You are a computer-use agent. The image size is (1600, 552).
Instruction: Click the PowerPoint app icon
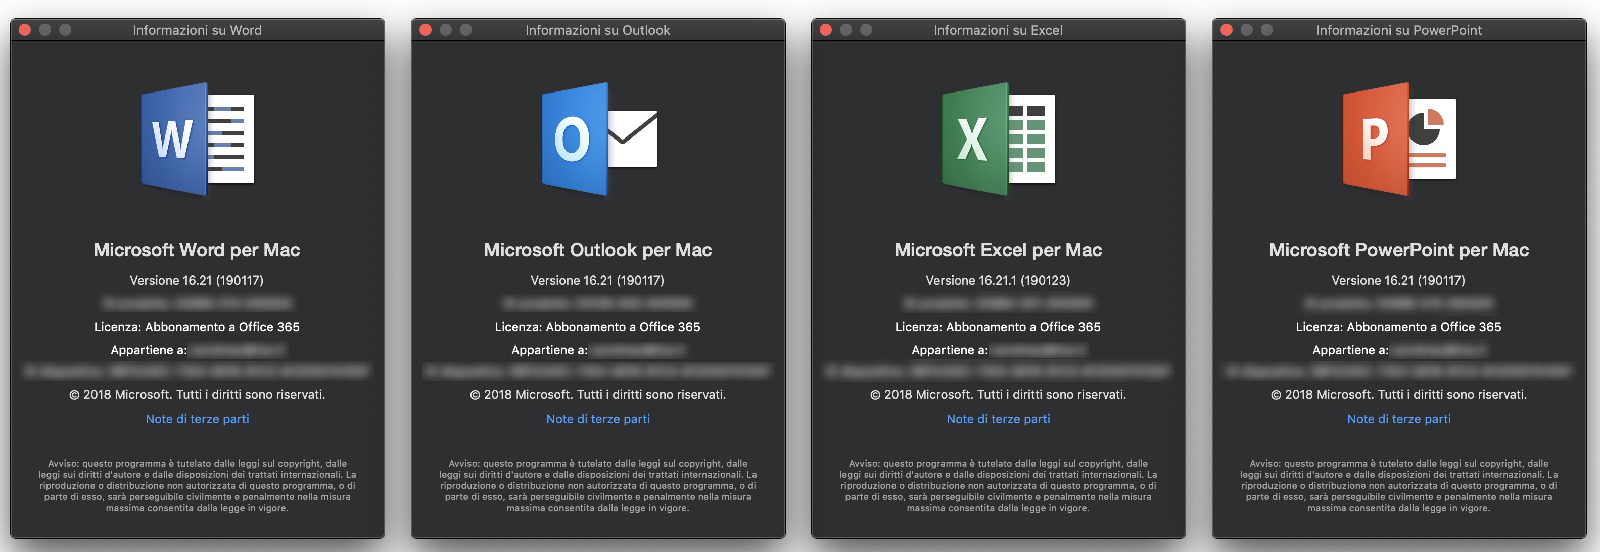click(1399, 139)
